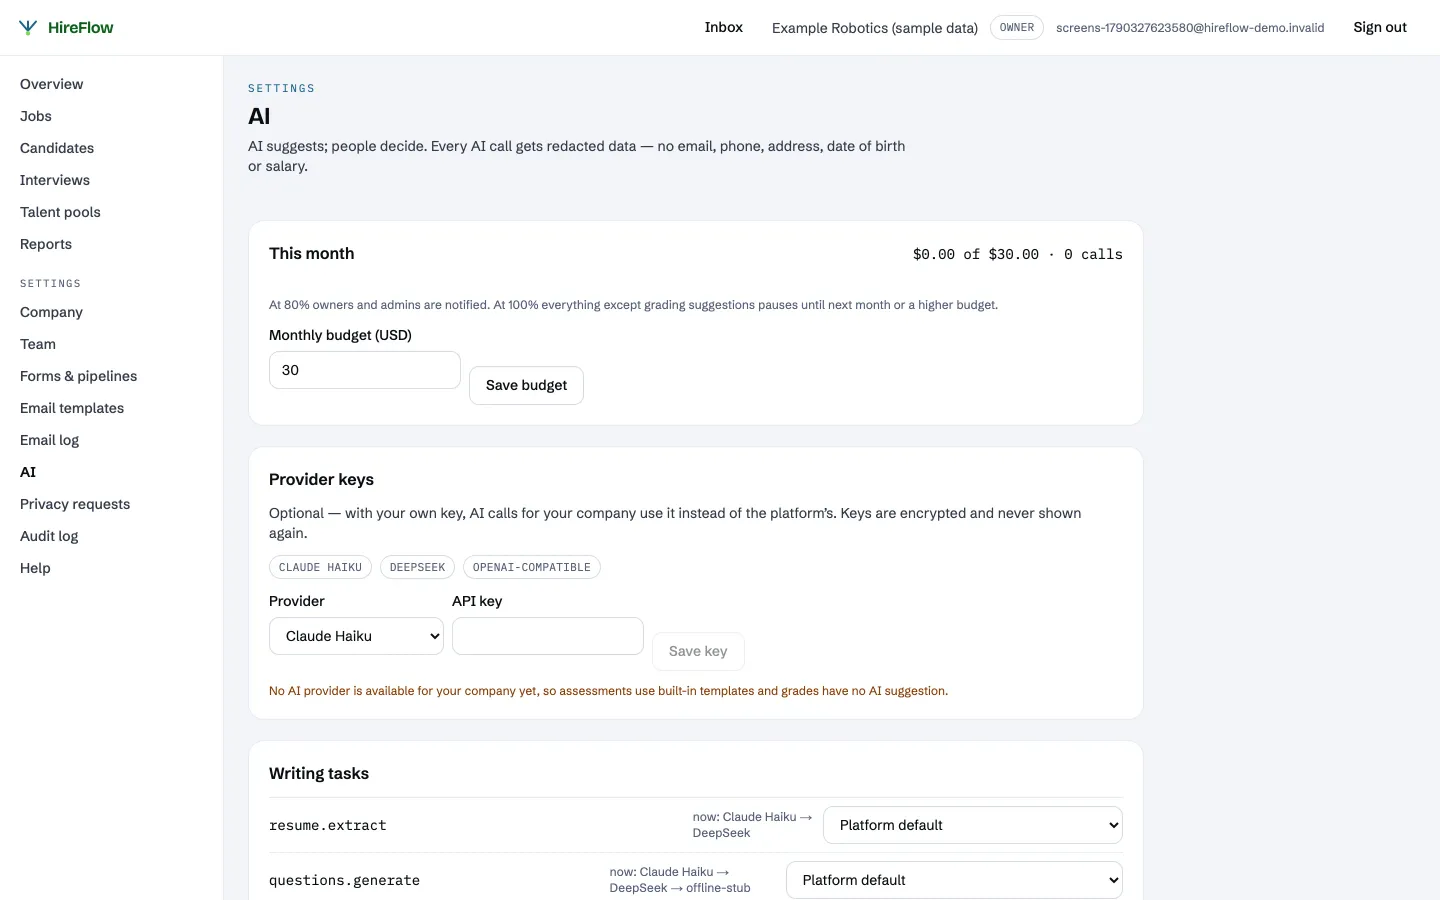
Task: Open the Inbox link in header
Action: [723, 27]
